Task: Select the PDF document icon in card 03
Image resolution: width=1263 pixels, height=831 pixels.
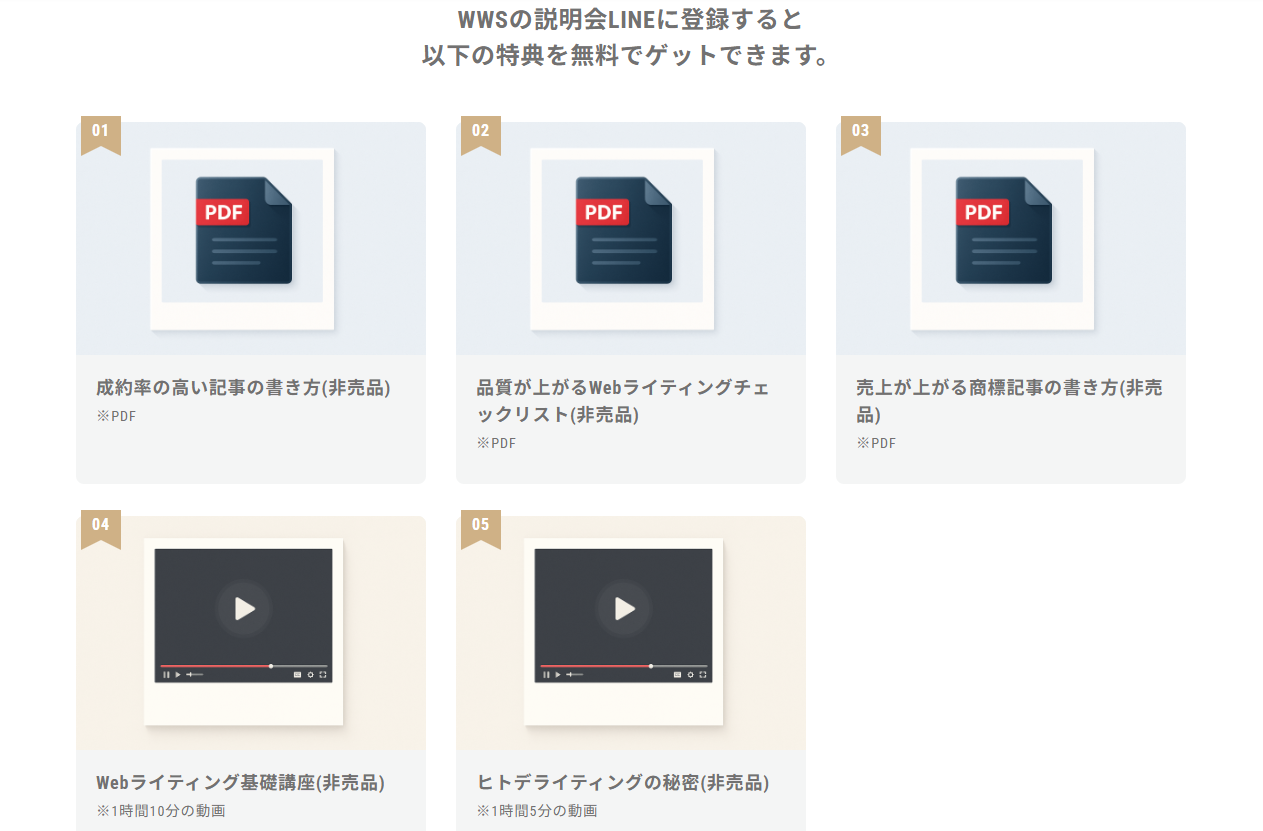Action: [x=1003, y=230]
